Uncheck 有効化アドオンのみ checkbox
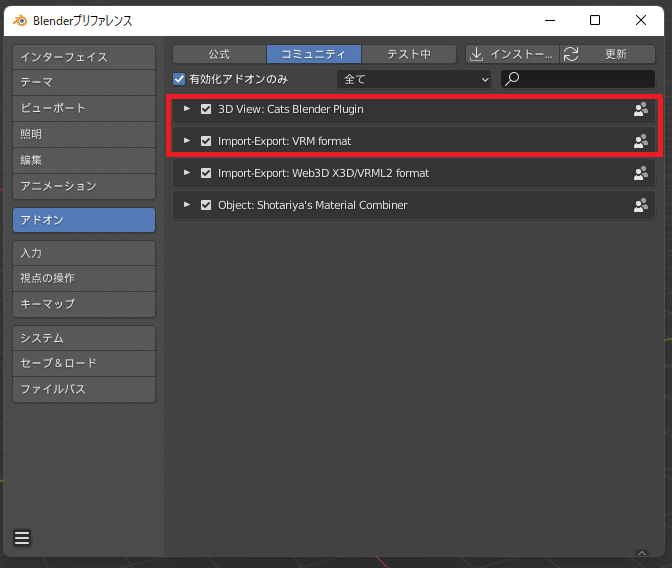 pos(179,79)
